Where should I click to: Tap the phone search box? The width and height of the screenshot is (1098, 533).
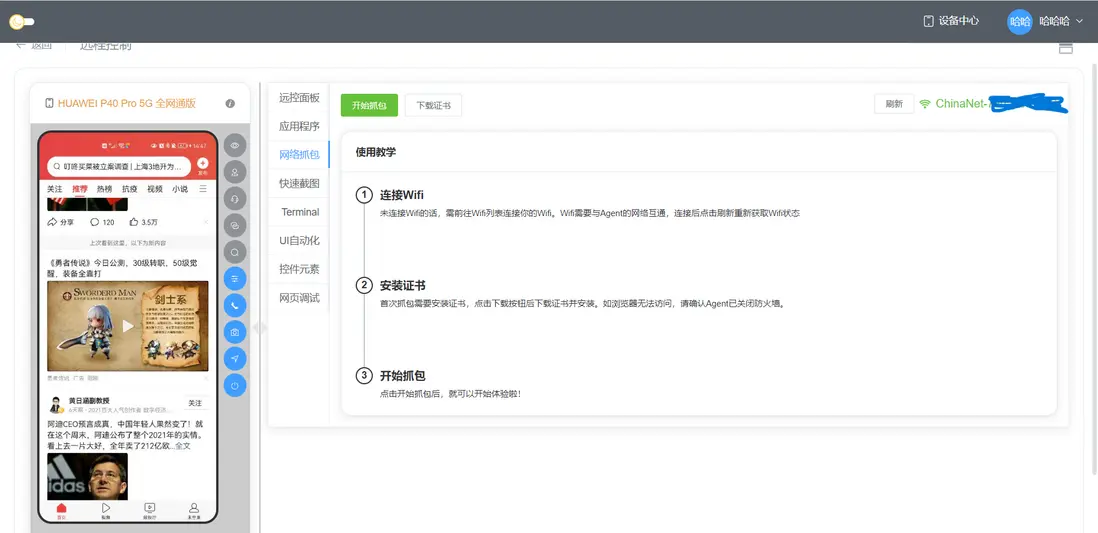[x=119, y=167]
